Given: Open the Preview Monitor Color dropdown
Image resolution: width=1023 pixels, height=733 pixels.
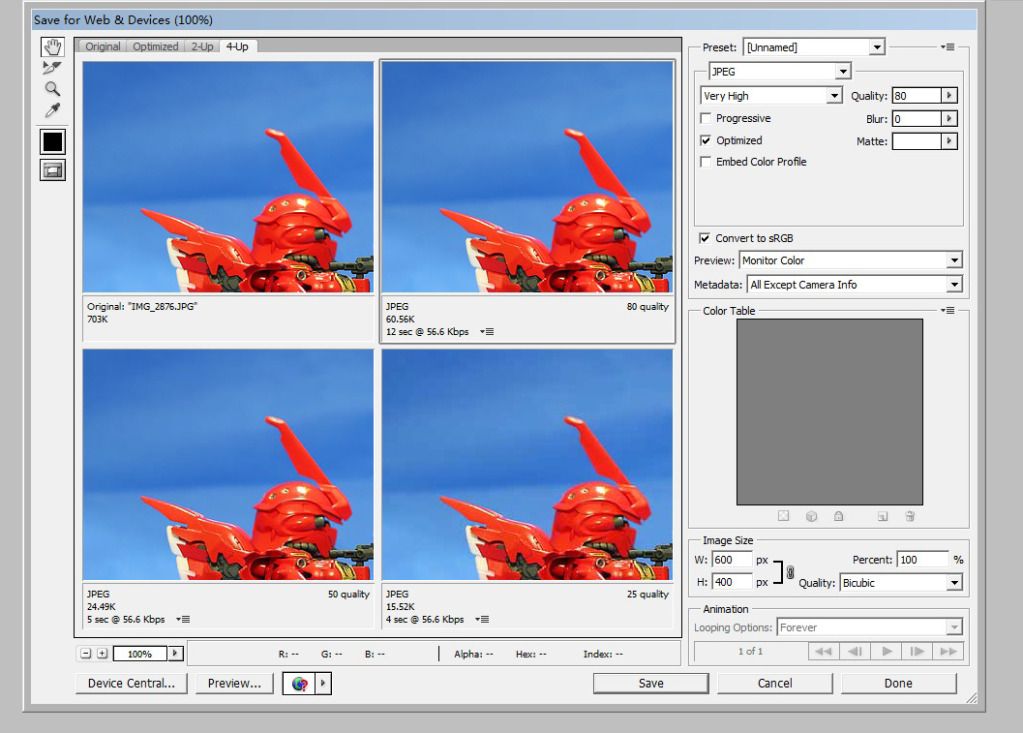Looking at the screenshot, I should (x=850, y=260).
